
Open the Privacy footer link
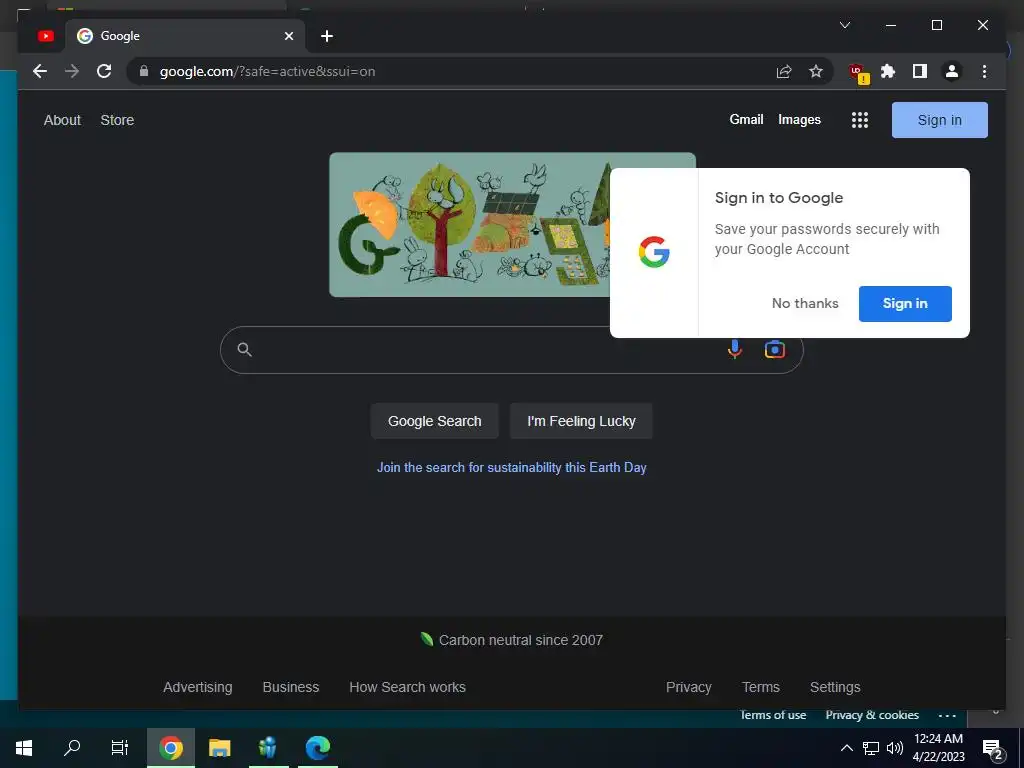pyautogui.click(x=688, y=687)
